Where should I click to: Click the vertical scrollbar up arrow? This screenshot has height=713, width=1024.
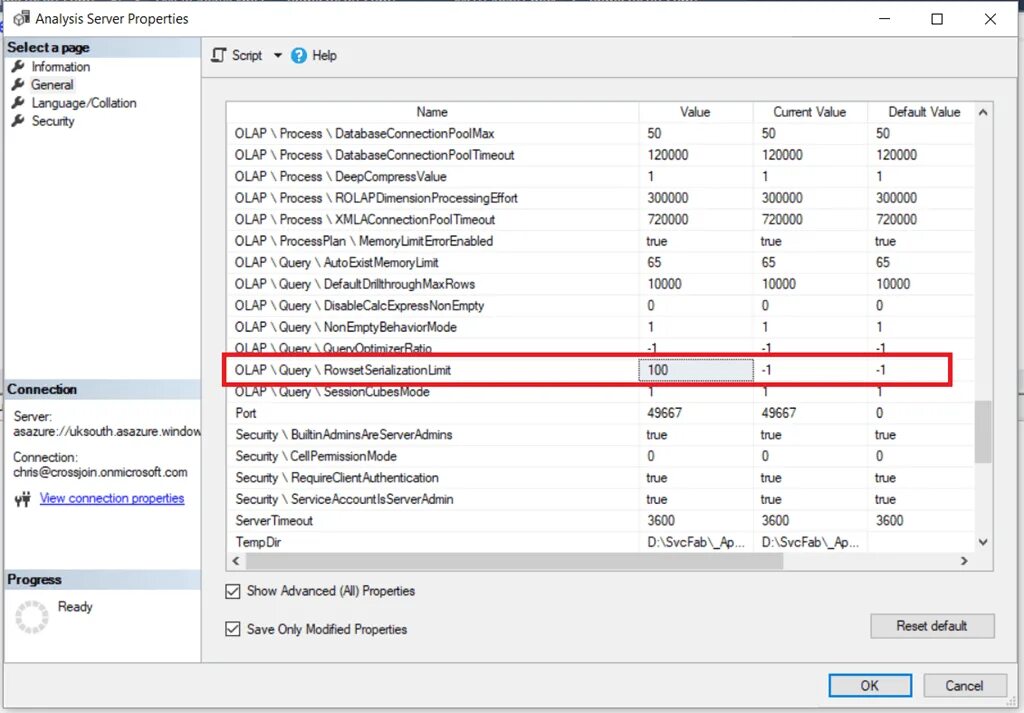(983, 112)
